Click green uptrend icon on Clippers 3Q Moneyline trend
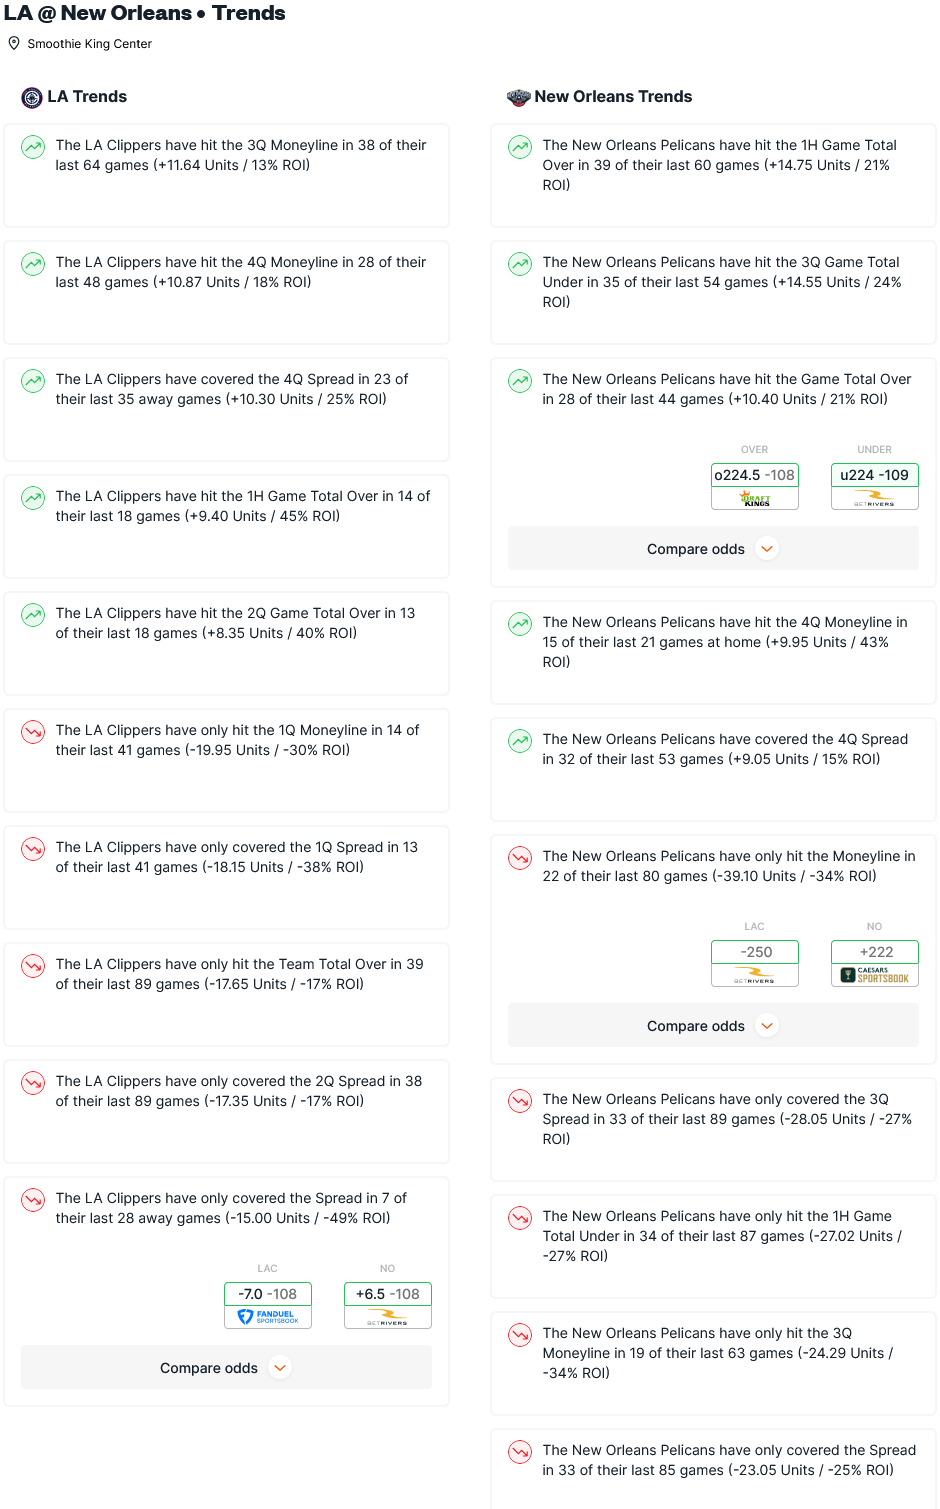This screenshot has width=940, height=1509. [33, 147]
